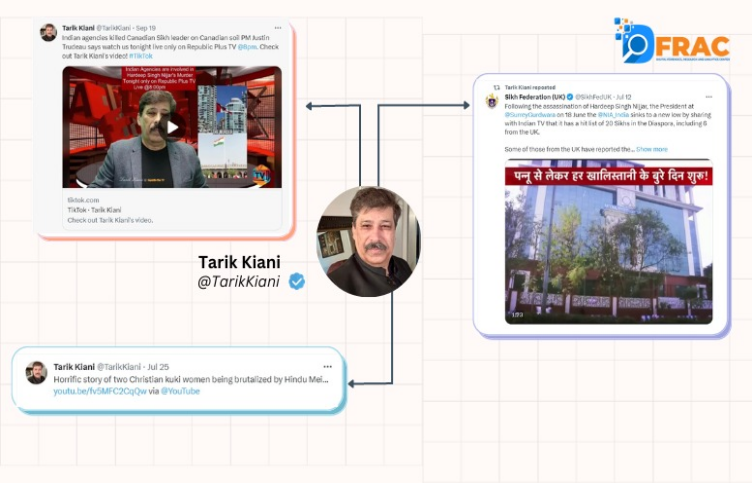Image resolution: width=752 pixels, height=483 pixels.
Task: Click the @SurreyGurdwara mention
Action: point(530,115)
